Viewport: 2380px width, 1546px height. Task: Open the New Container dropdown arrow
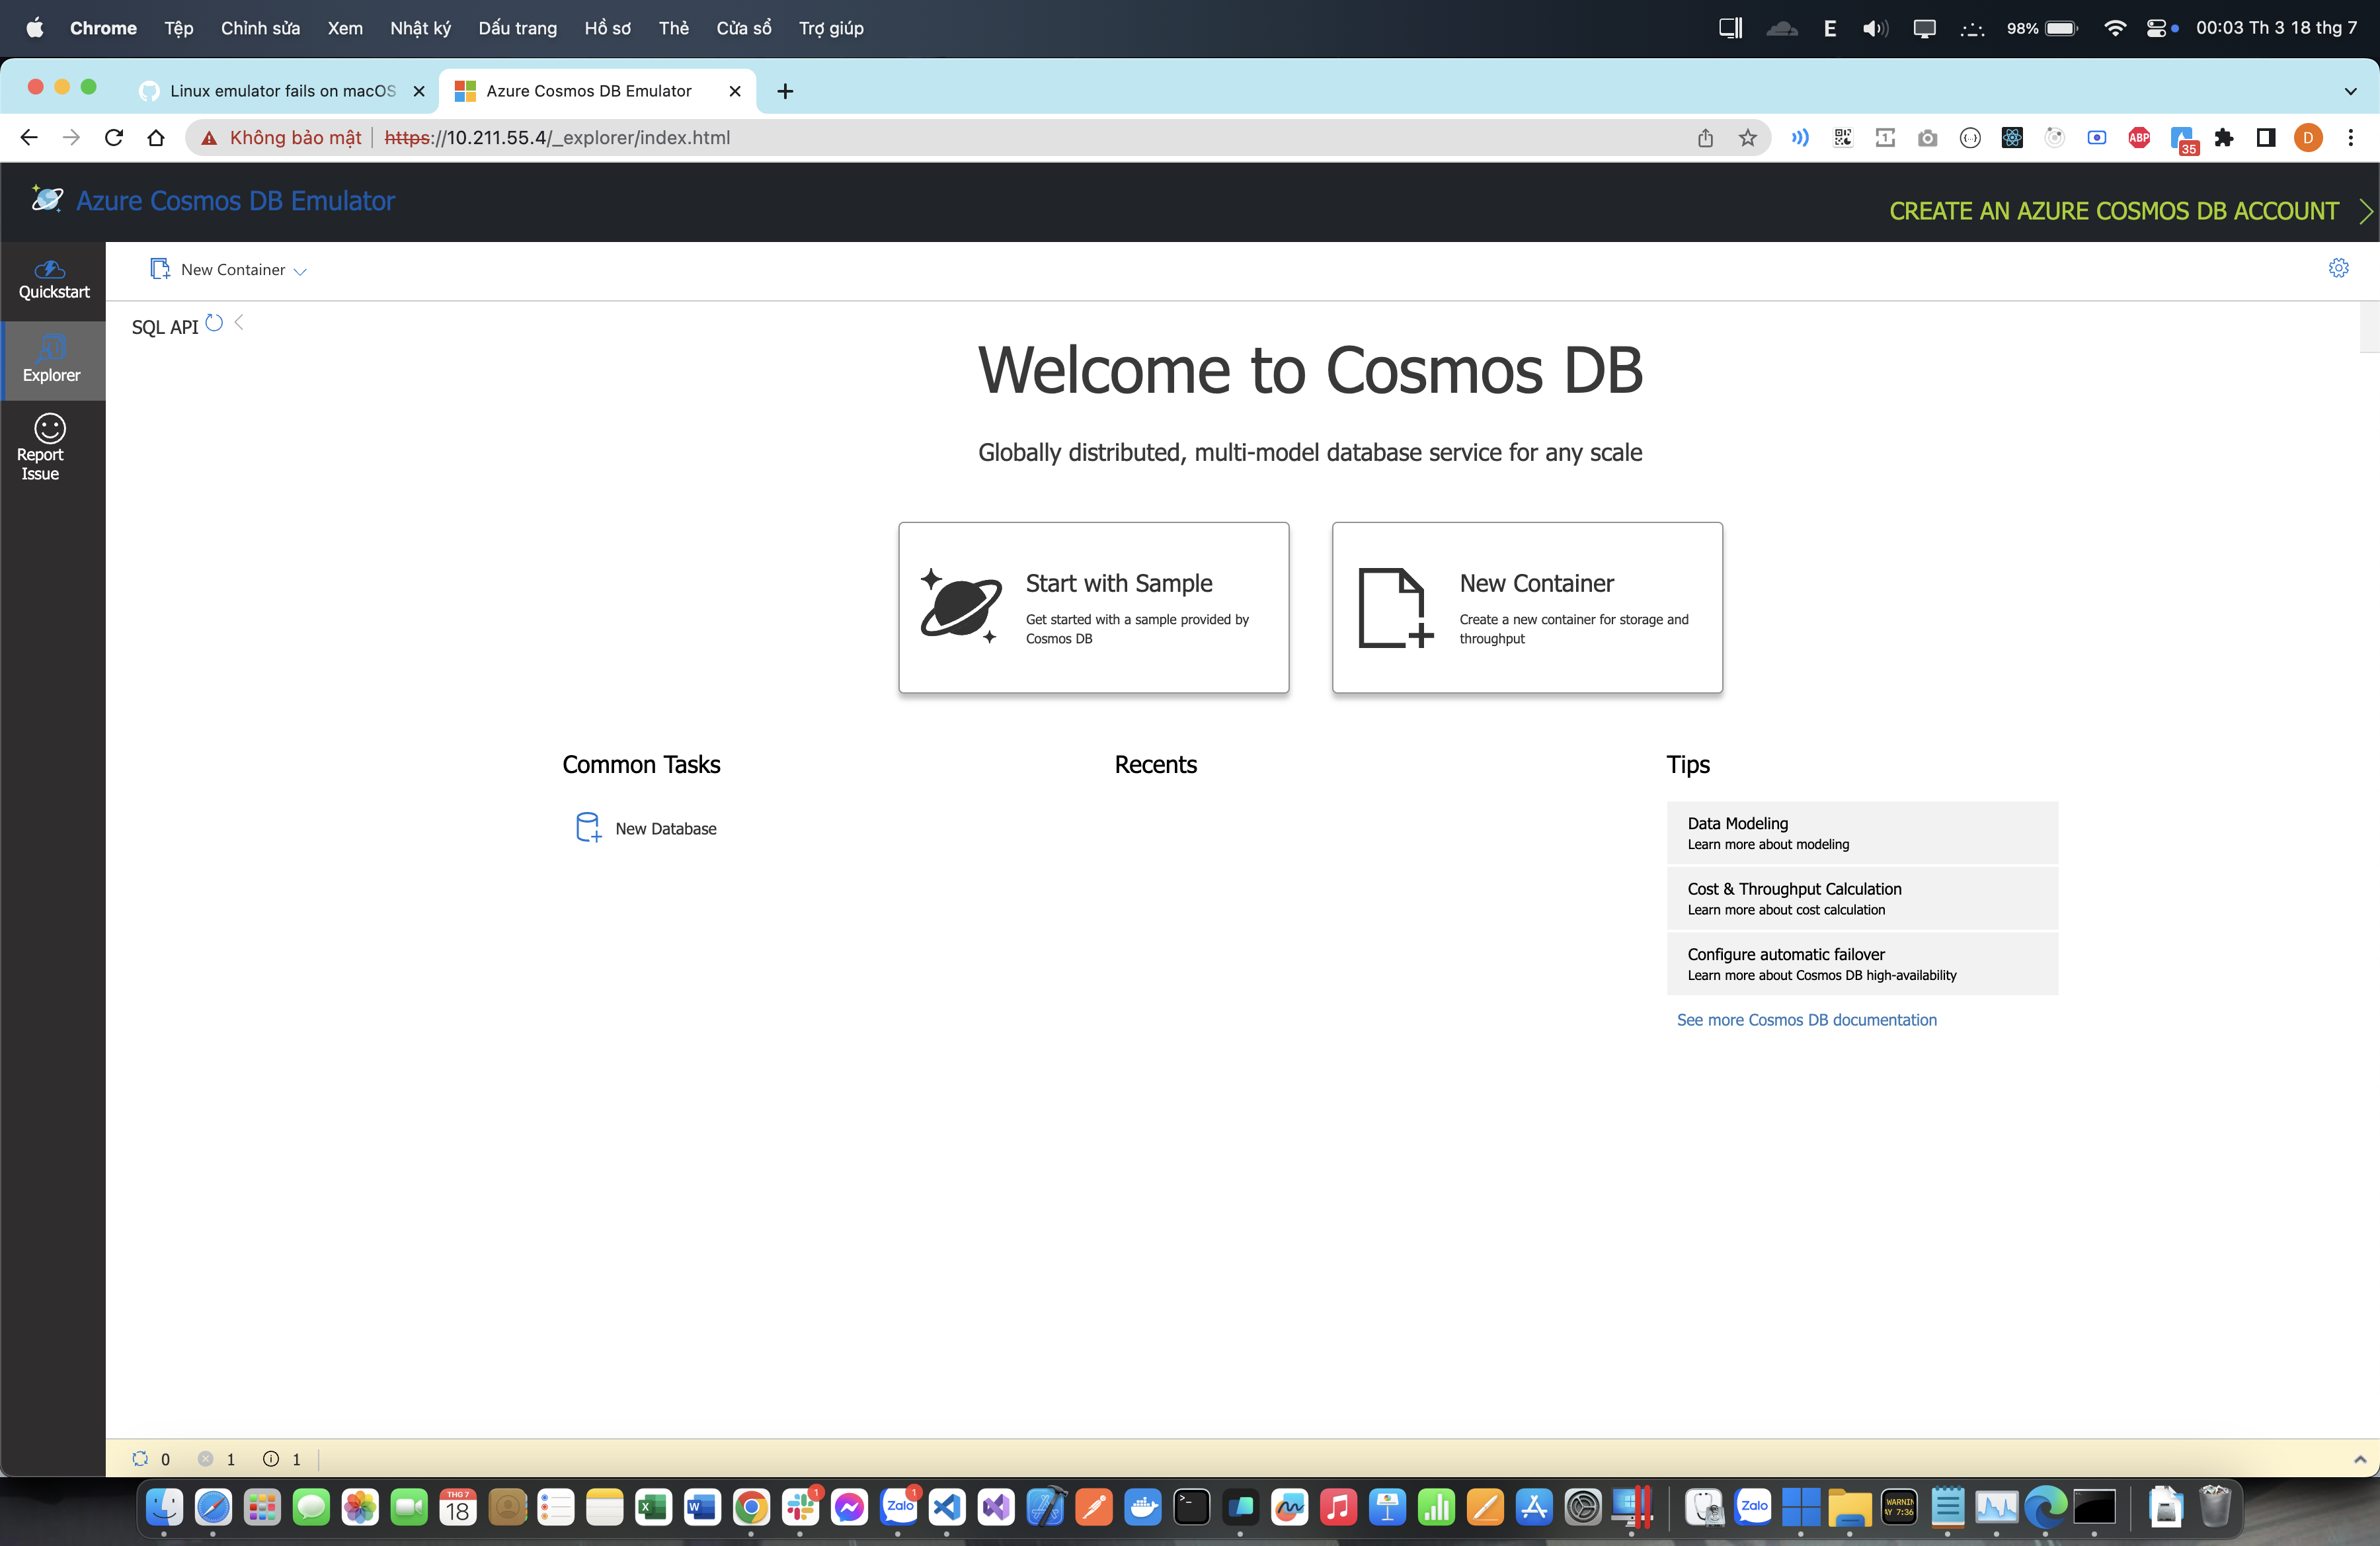click(x=300, y=270)
